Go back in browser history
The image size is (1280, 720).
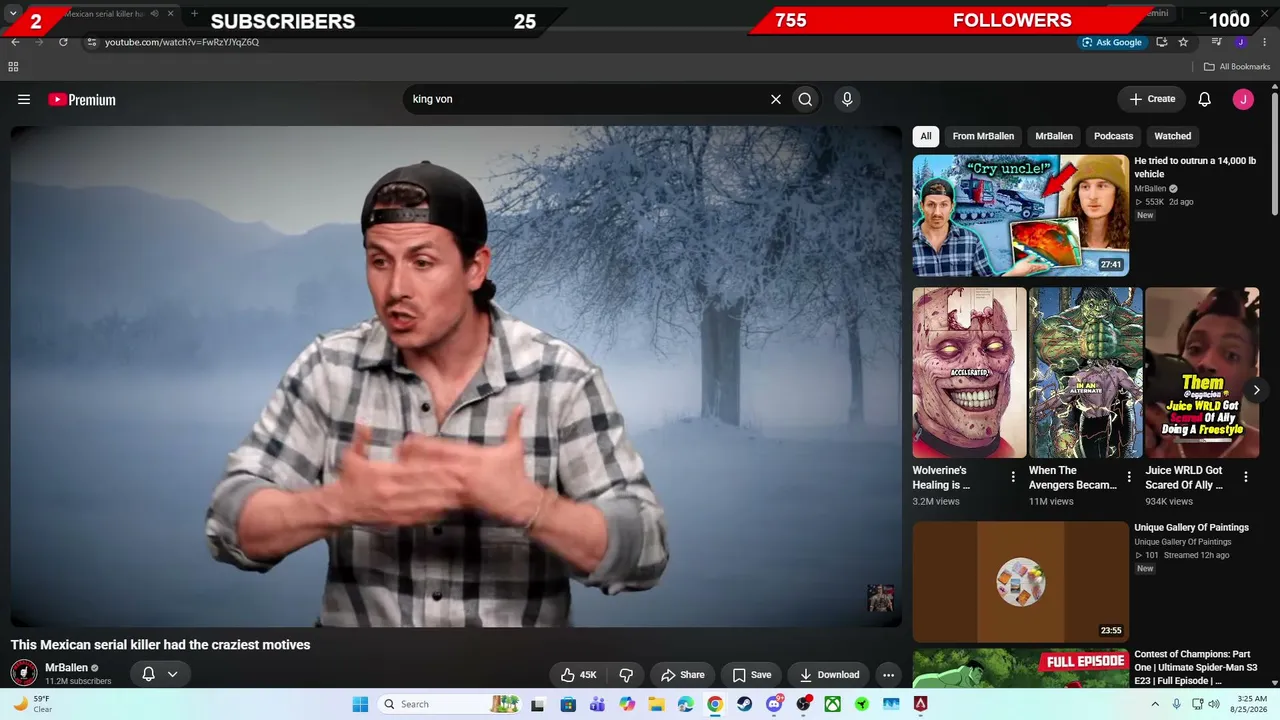pyautogui.click(x=15, y=42)
